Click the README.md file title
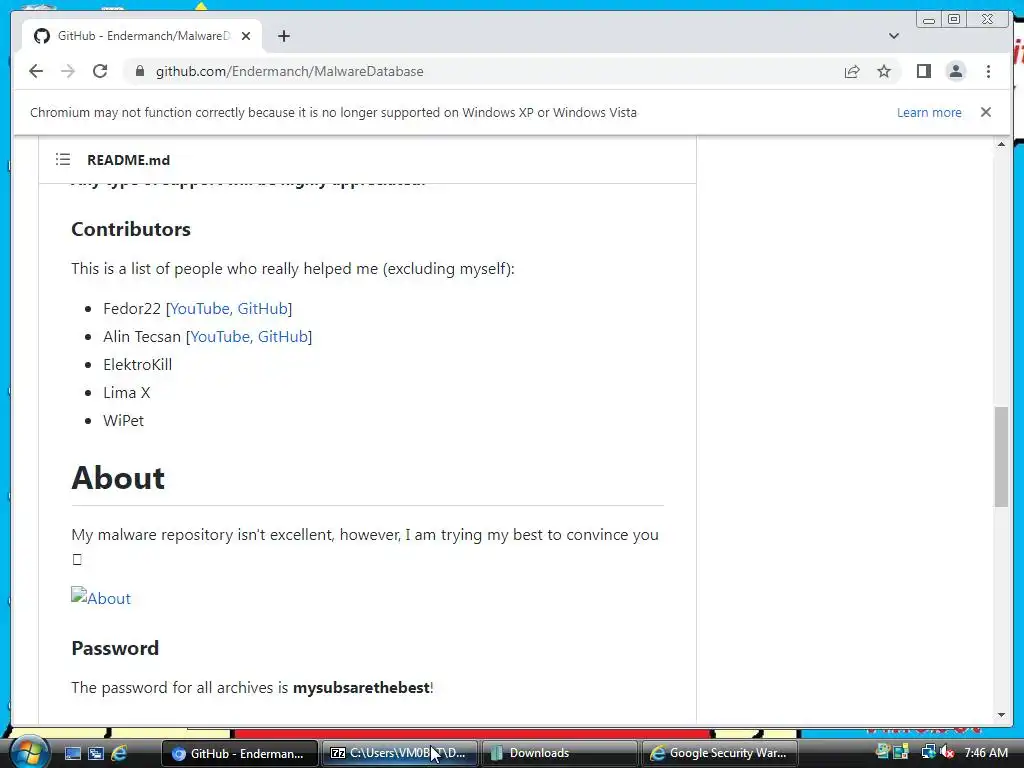Viewport: 1024px width, 768px height. point(129,160)
